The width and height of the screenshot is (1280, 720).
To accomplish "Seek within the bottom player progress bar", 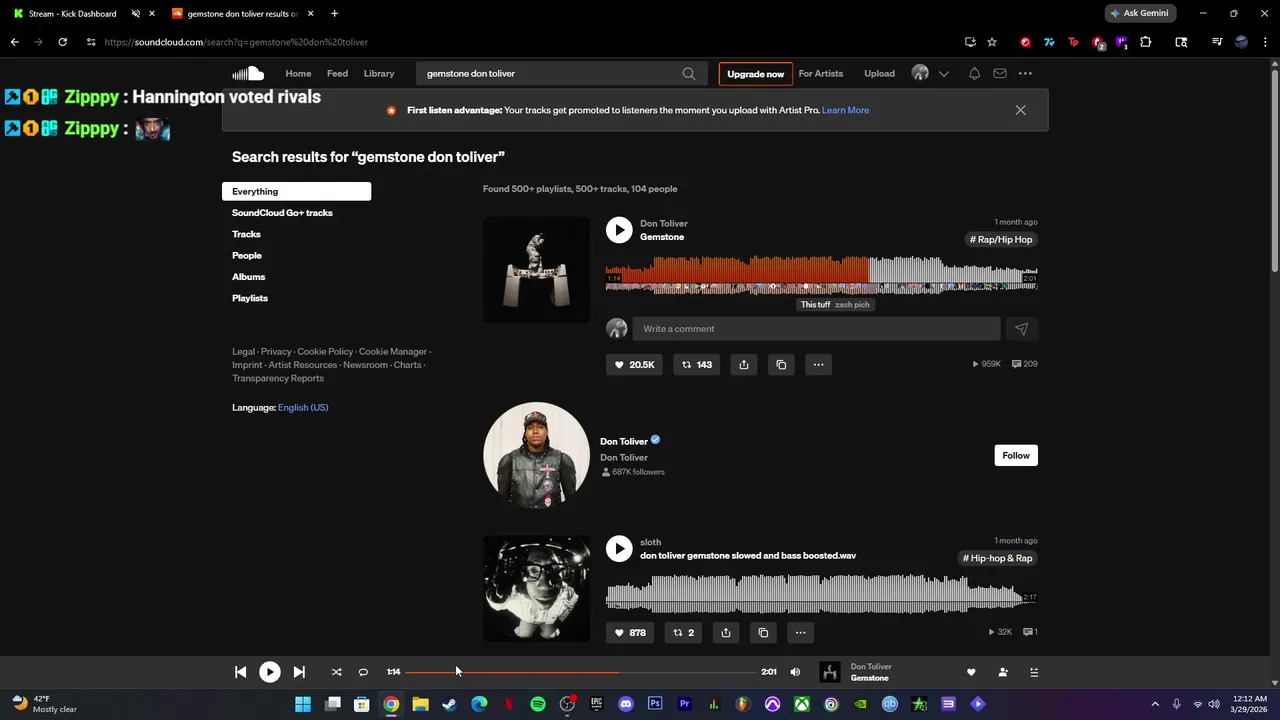I will [x=580, y=672].
